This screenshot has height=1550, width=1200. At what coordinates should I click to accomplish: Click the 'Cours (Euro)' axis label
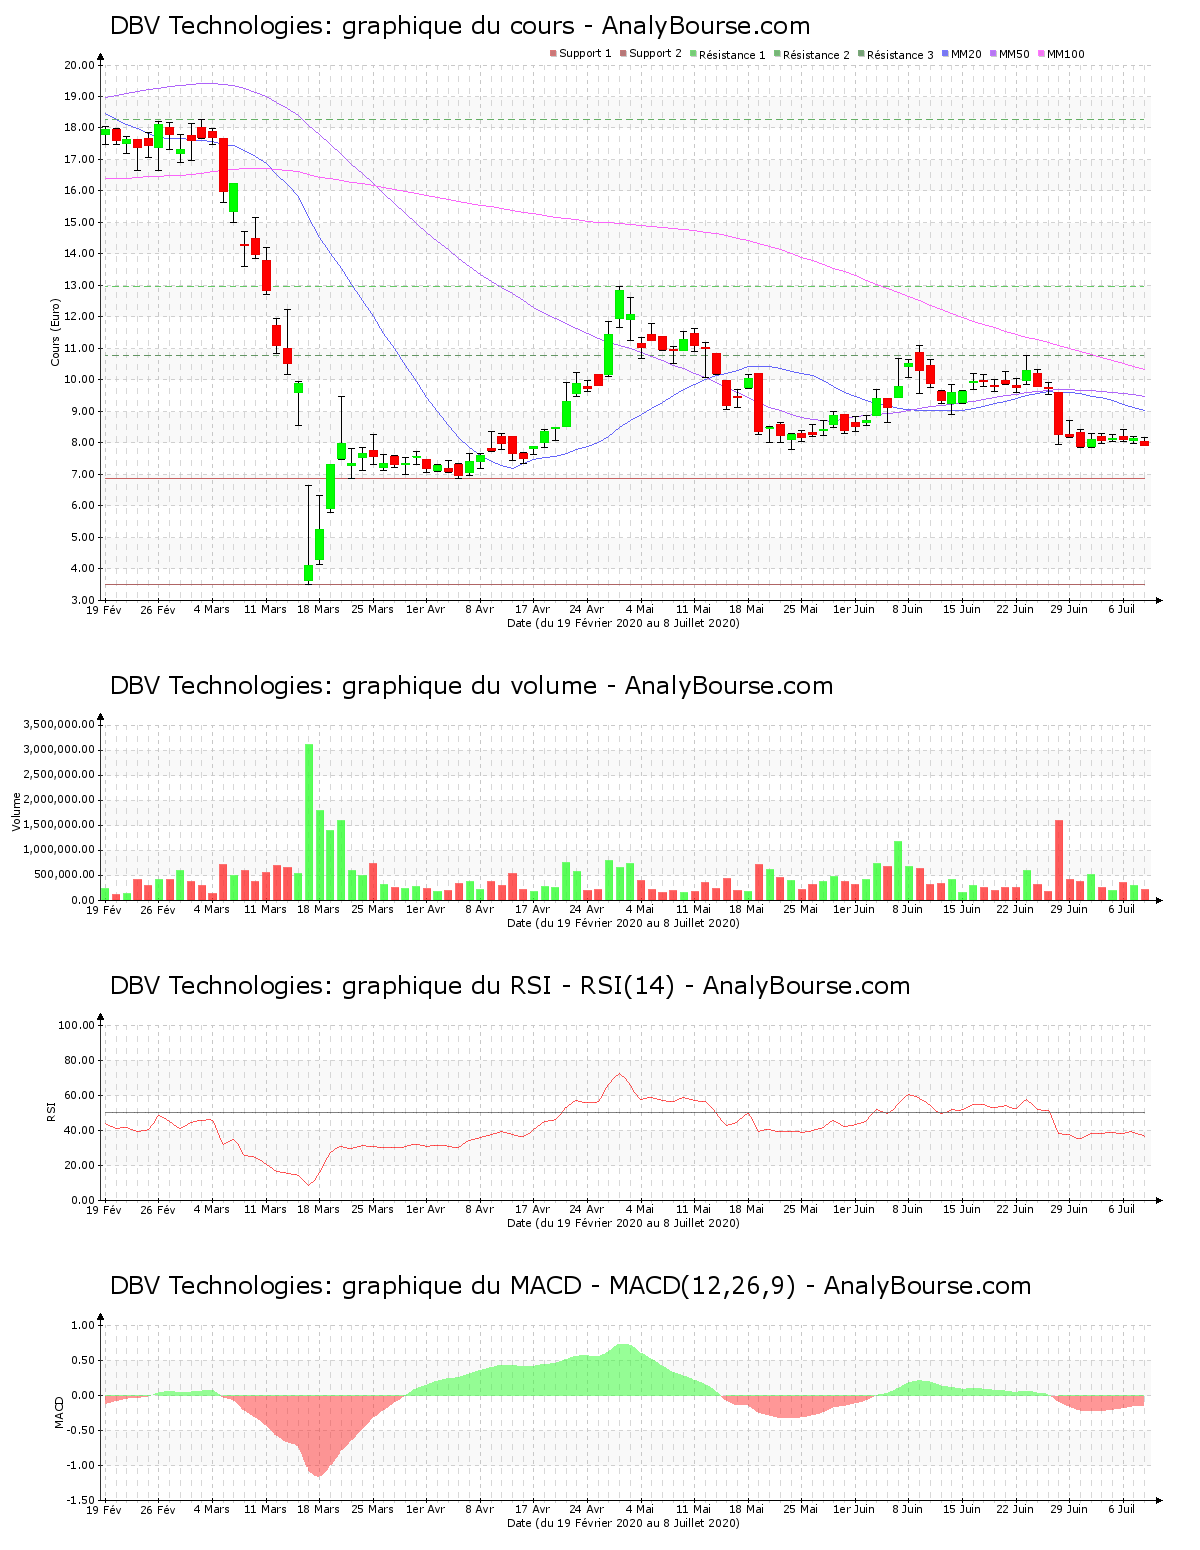56,332
